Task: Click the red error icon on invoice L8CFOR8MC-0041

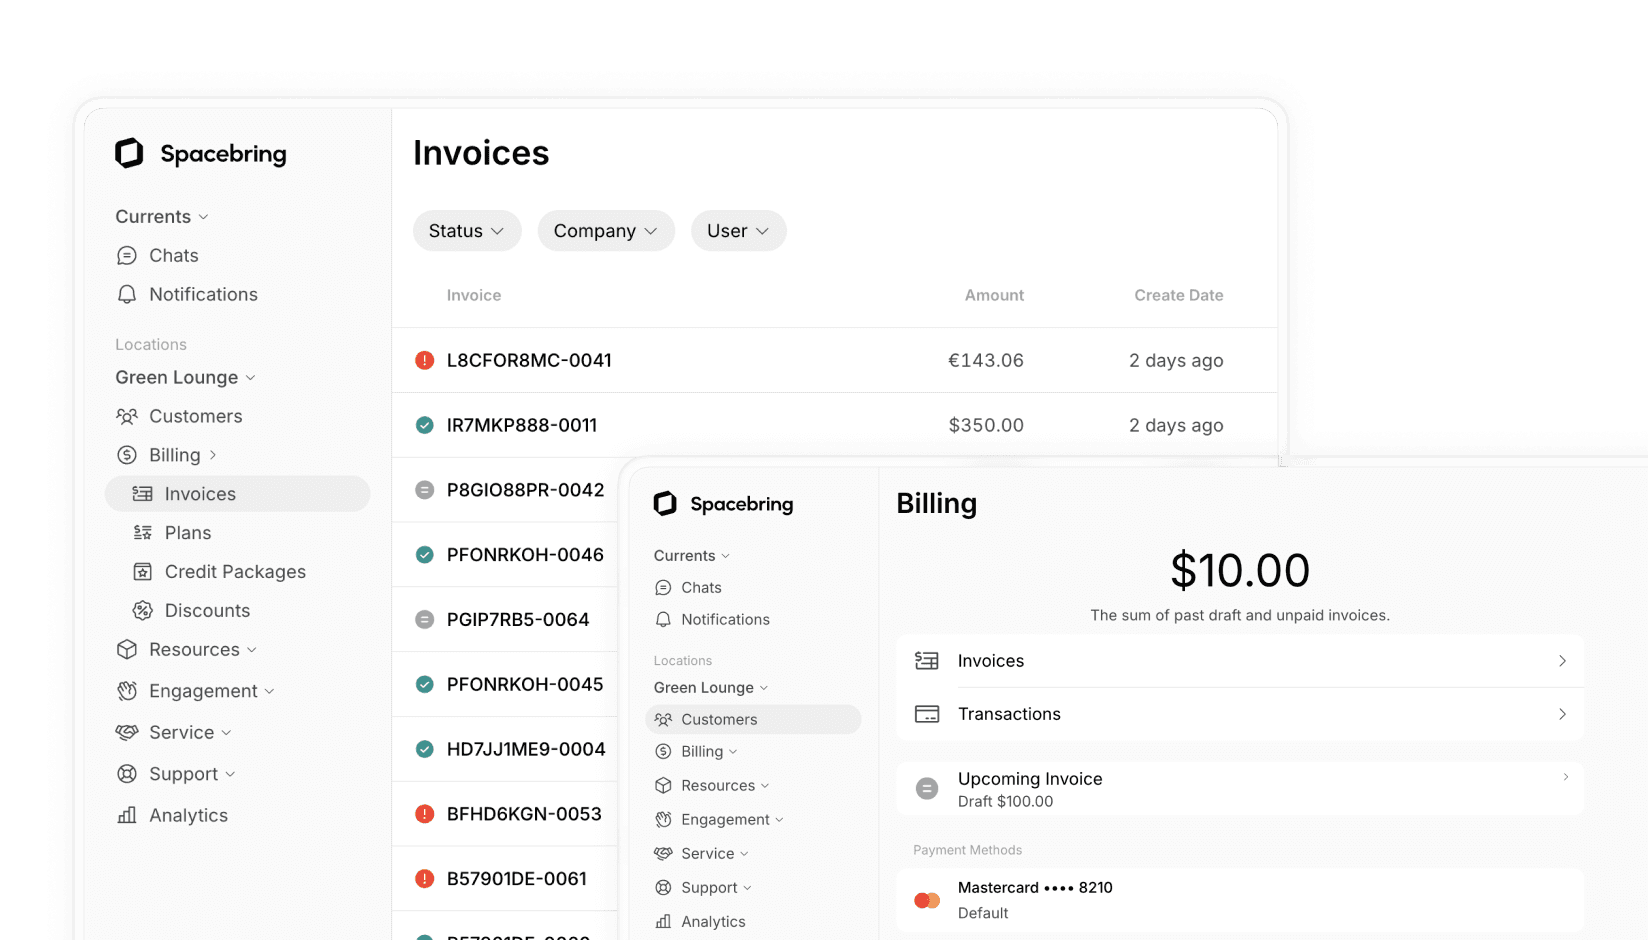Action: (x=423, y=360)
